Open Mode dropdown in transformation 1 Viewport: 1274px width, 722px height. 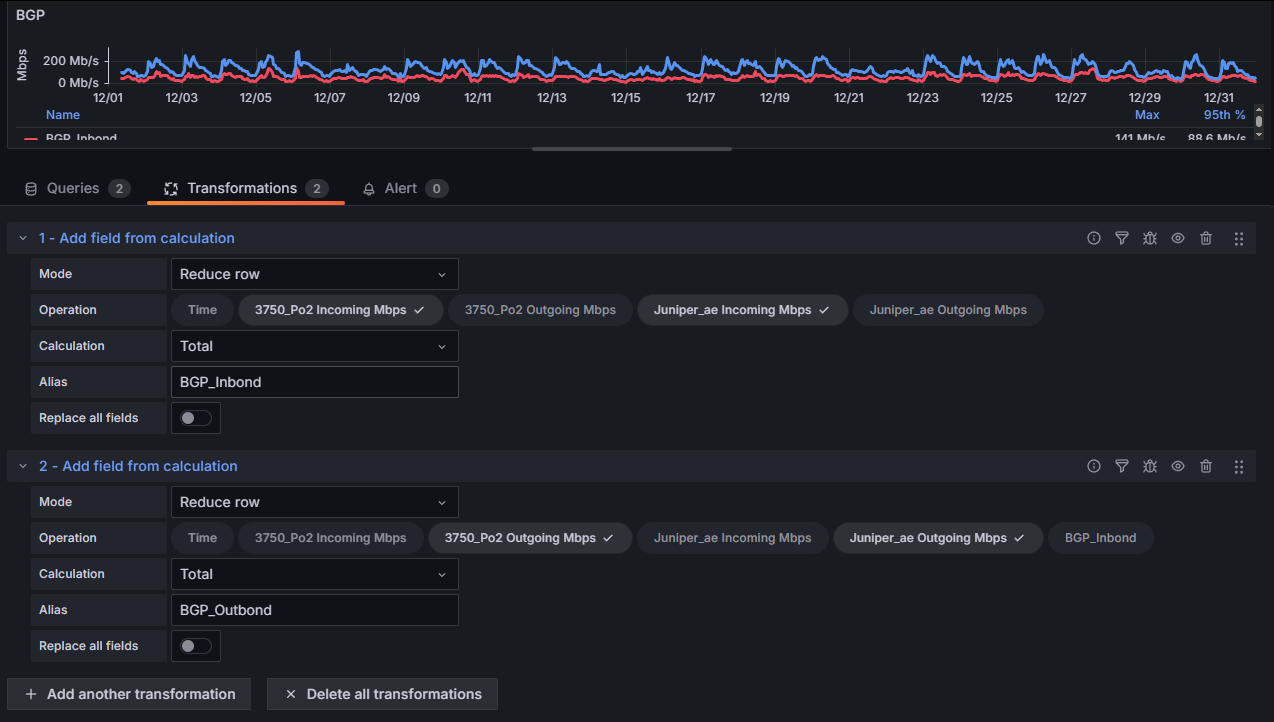314,274
